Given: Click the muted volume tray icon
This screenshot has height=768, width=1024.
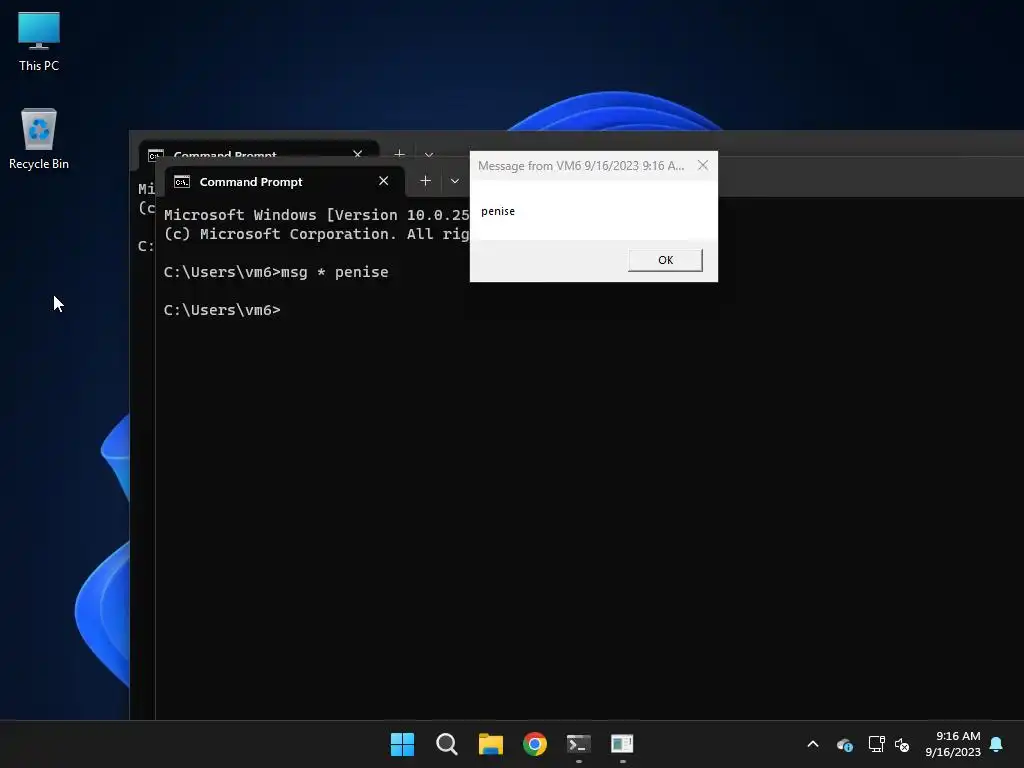Looking at the screenshot, I should pyautogui.click(x=902, y=744).
